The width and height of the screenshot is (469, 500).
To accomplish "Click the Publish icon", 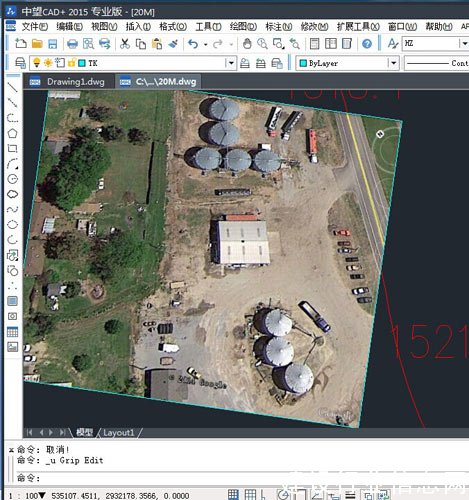I will click(105, 44).
